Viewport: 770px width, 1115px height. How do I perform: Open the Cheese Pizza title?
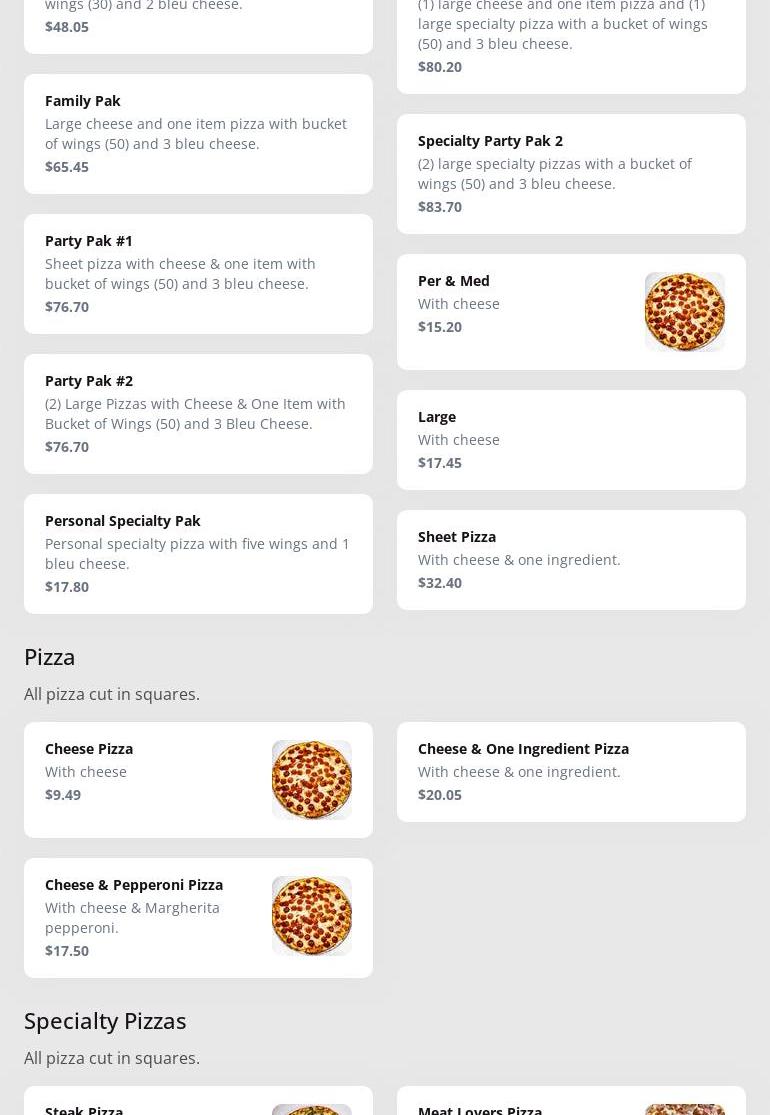[89, 749]
